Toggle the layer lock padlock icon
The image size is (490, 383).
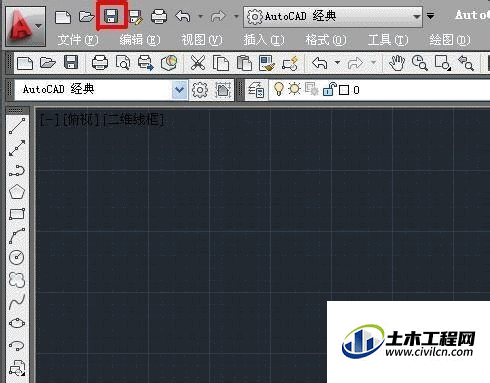(x=329, y=89)
